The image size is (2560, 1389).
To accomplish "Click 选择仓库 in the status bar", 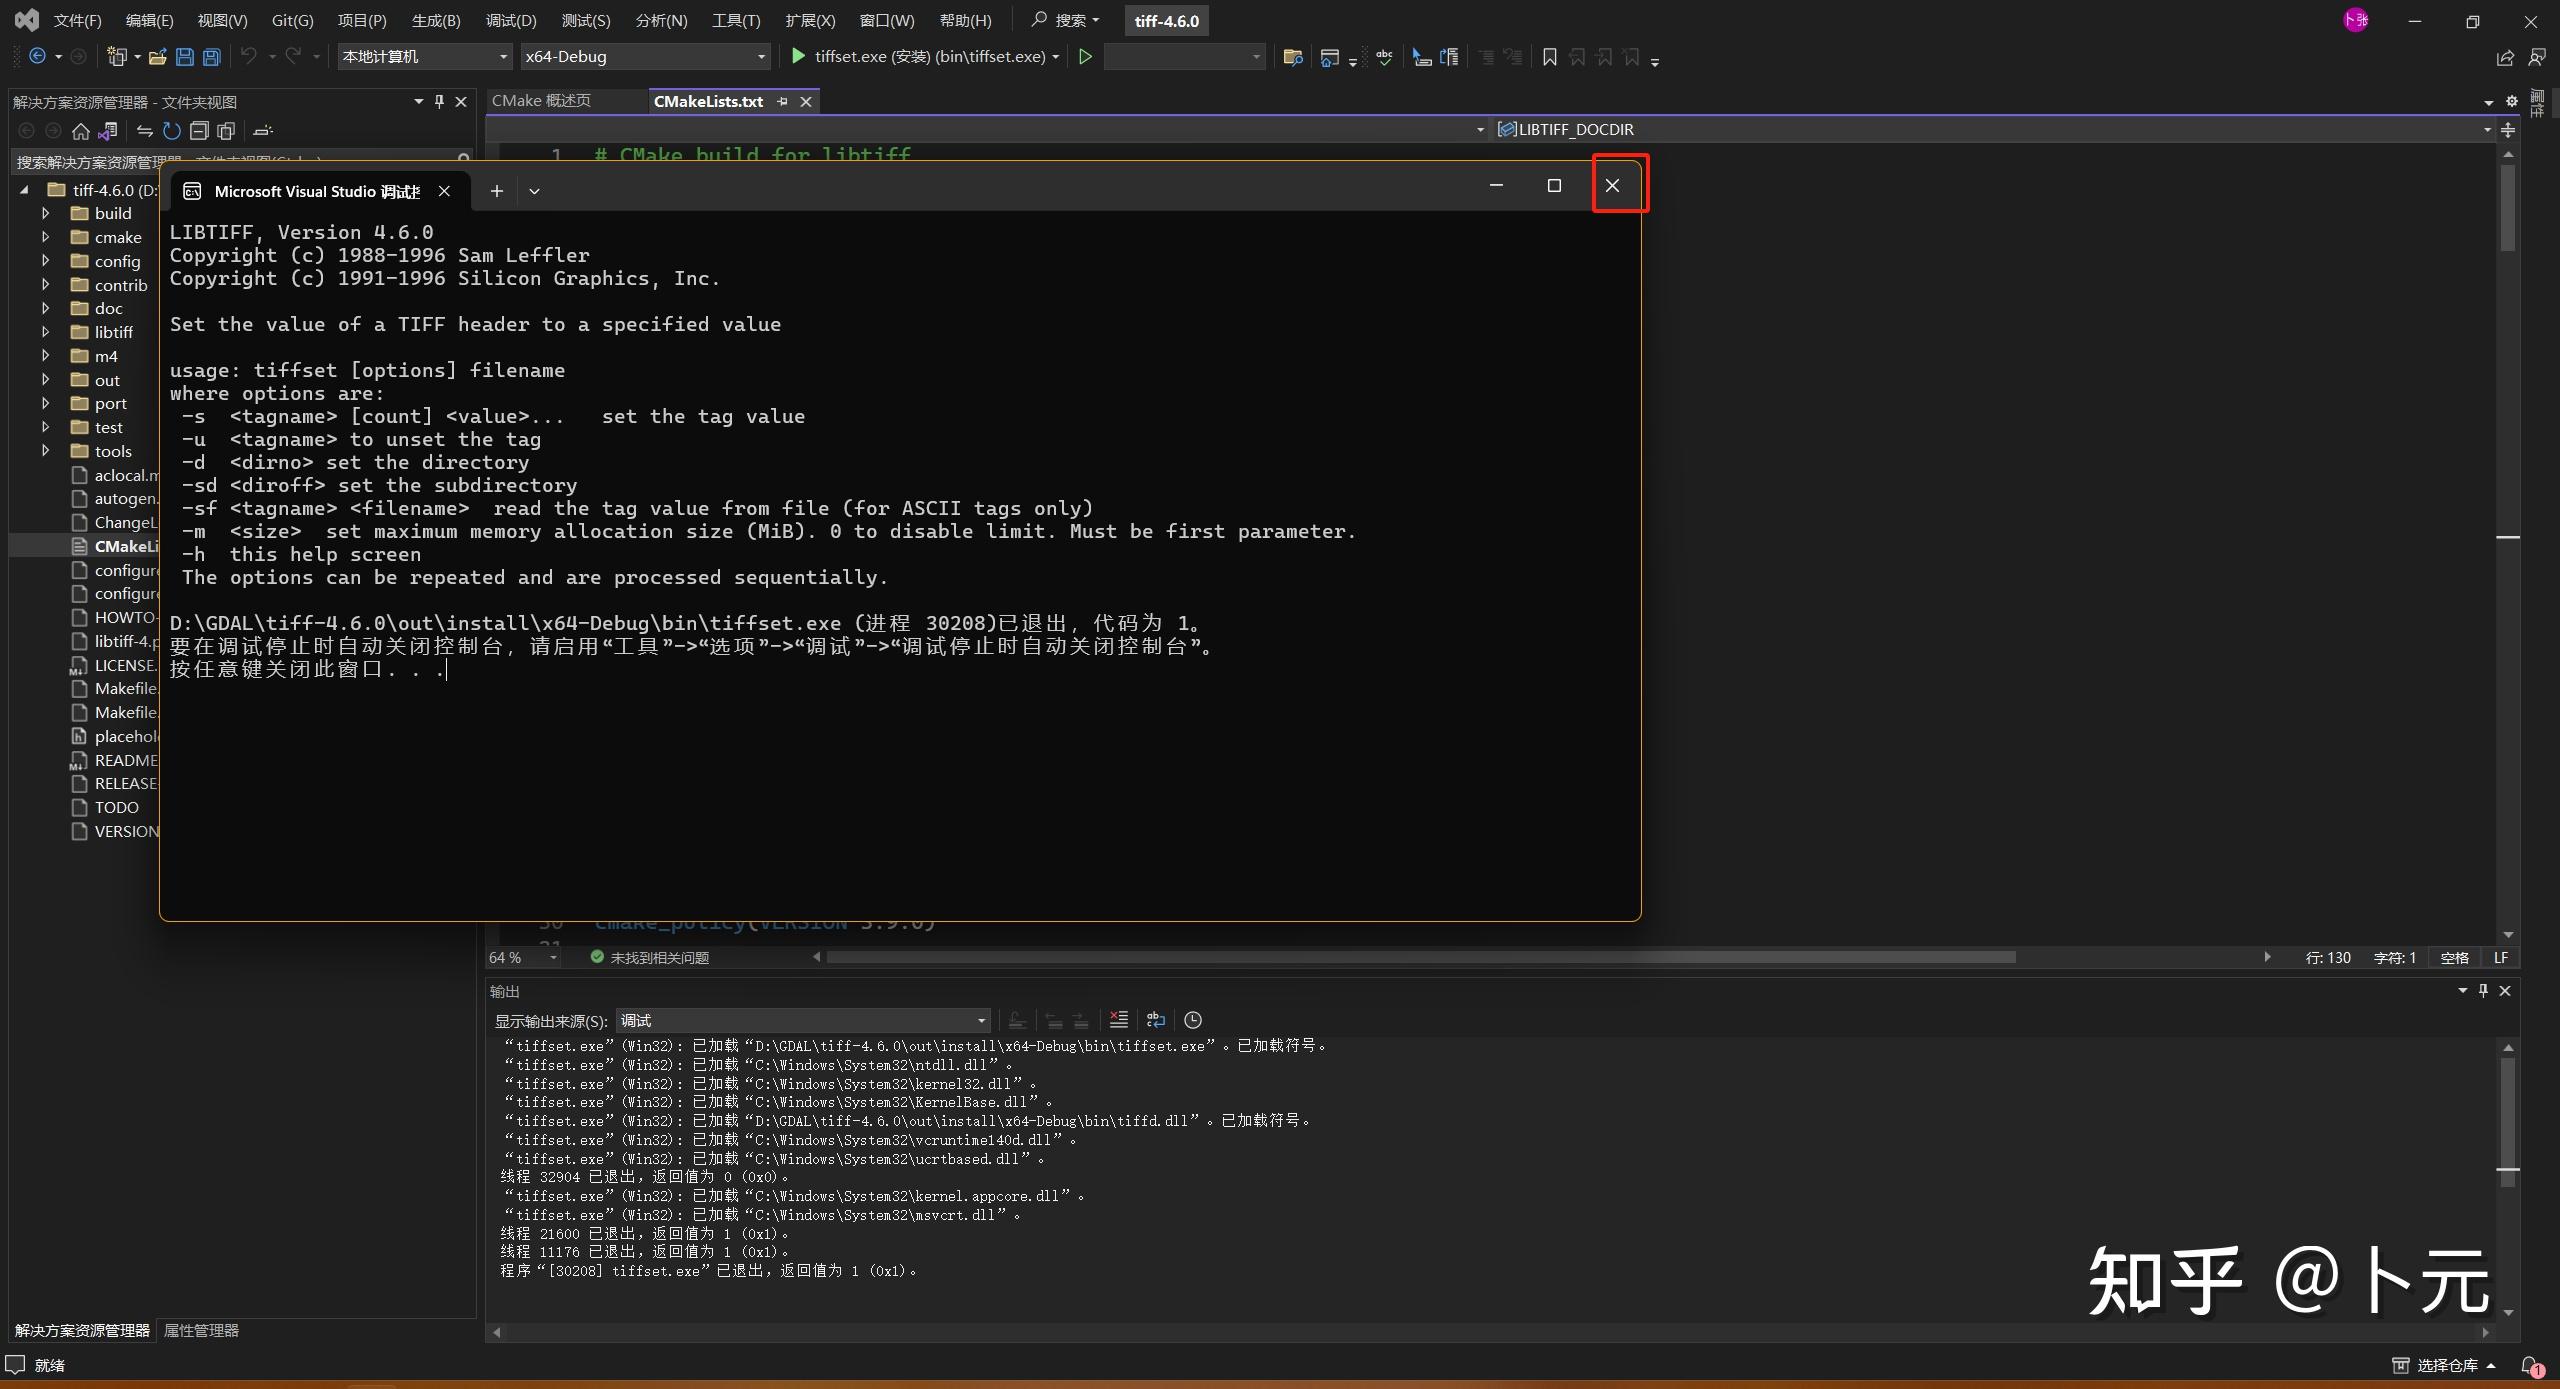I will 2446,1365.
